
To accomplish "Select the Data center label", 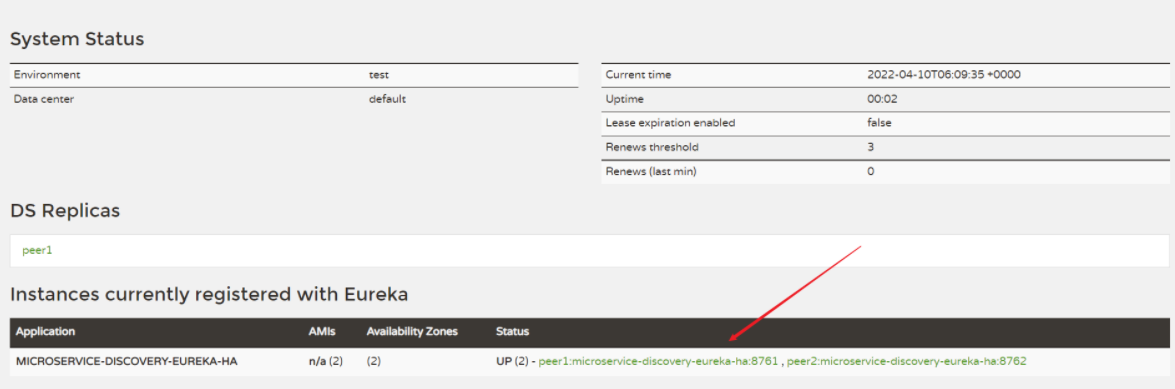I will [x=44, y=99].
